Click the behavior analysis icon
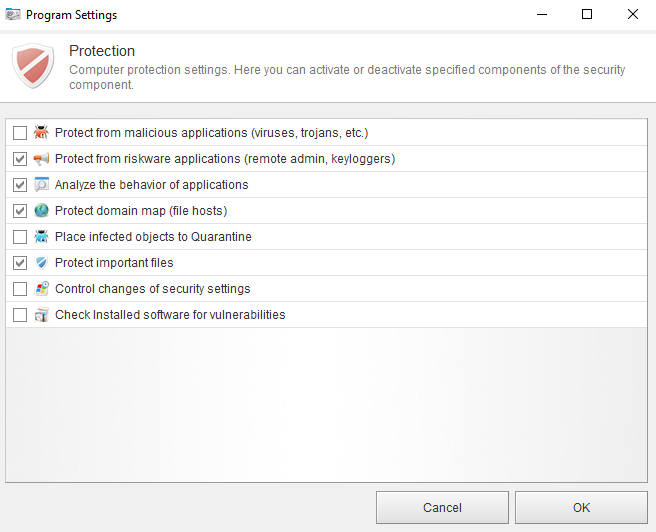This screenshot has width=656, height=532. point(41,185)
